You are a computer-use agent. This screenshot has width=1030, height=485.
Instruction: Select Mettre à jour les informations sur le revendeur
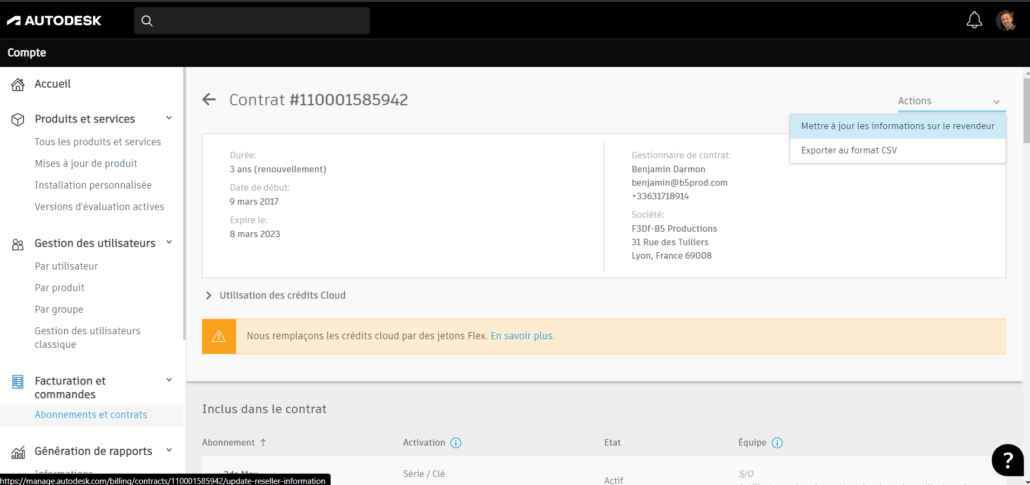click(897, 126)
